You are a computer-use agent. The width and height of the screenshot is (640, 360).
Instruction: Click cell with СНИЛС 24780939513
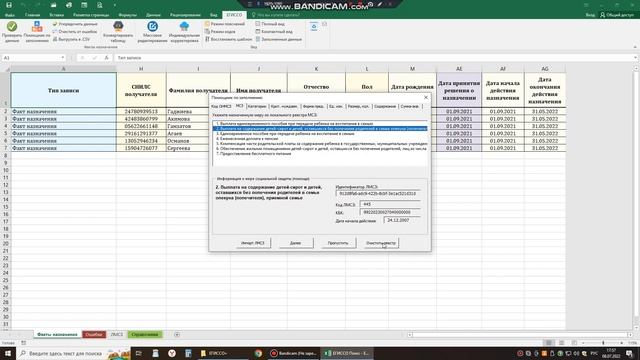click(x=141, y=111)
